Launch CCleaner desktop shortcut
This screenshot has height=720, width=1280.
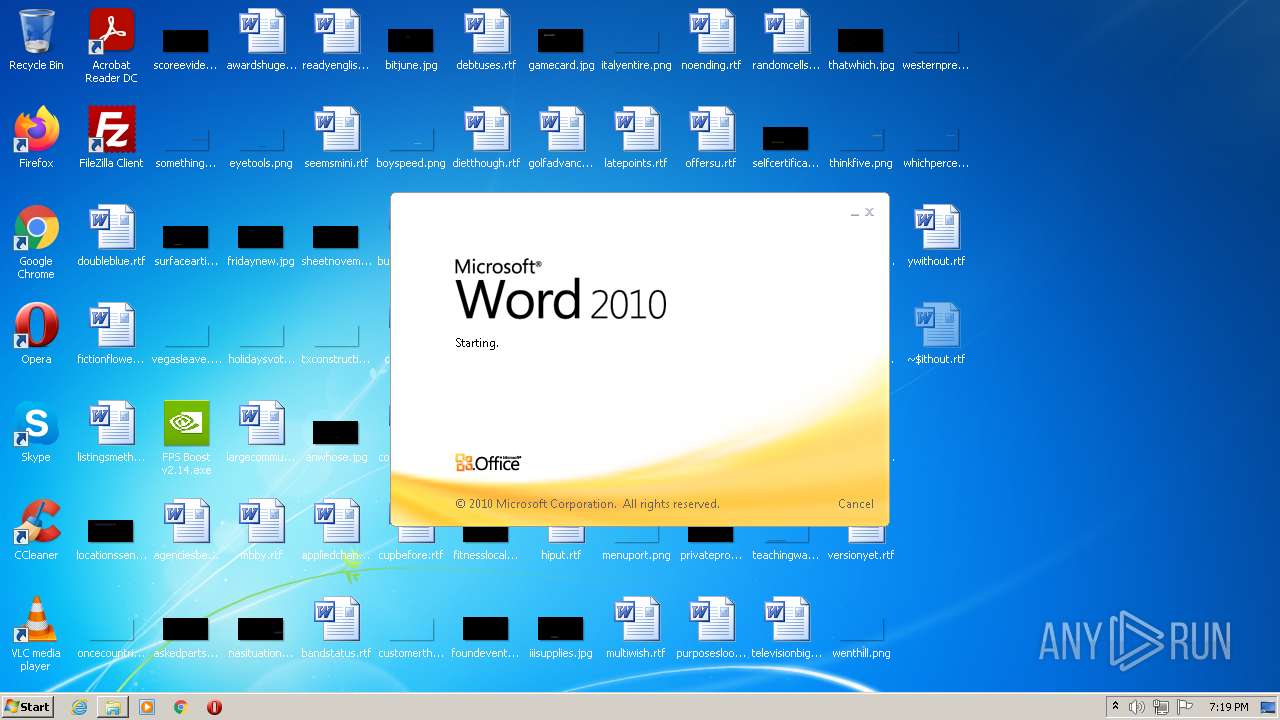36,522
